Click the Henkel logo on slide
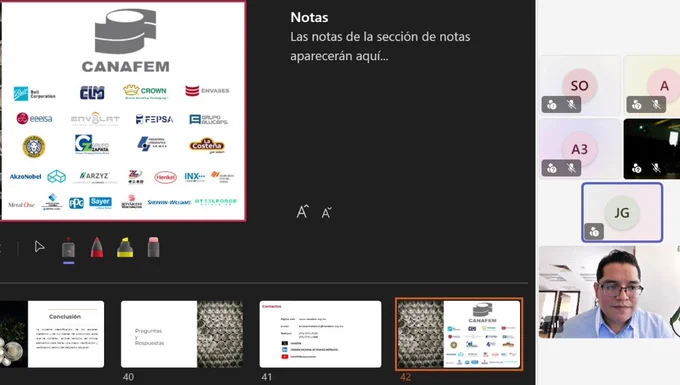680x385 pixels. [x=166, y=177]
